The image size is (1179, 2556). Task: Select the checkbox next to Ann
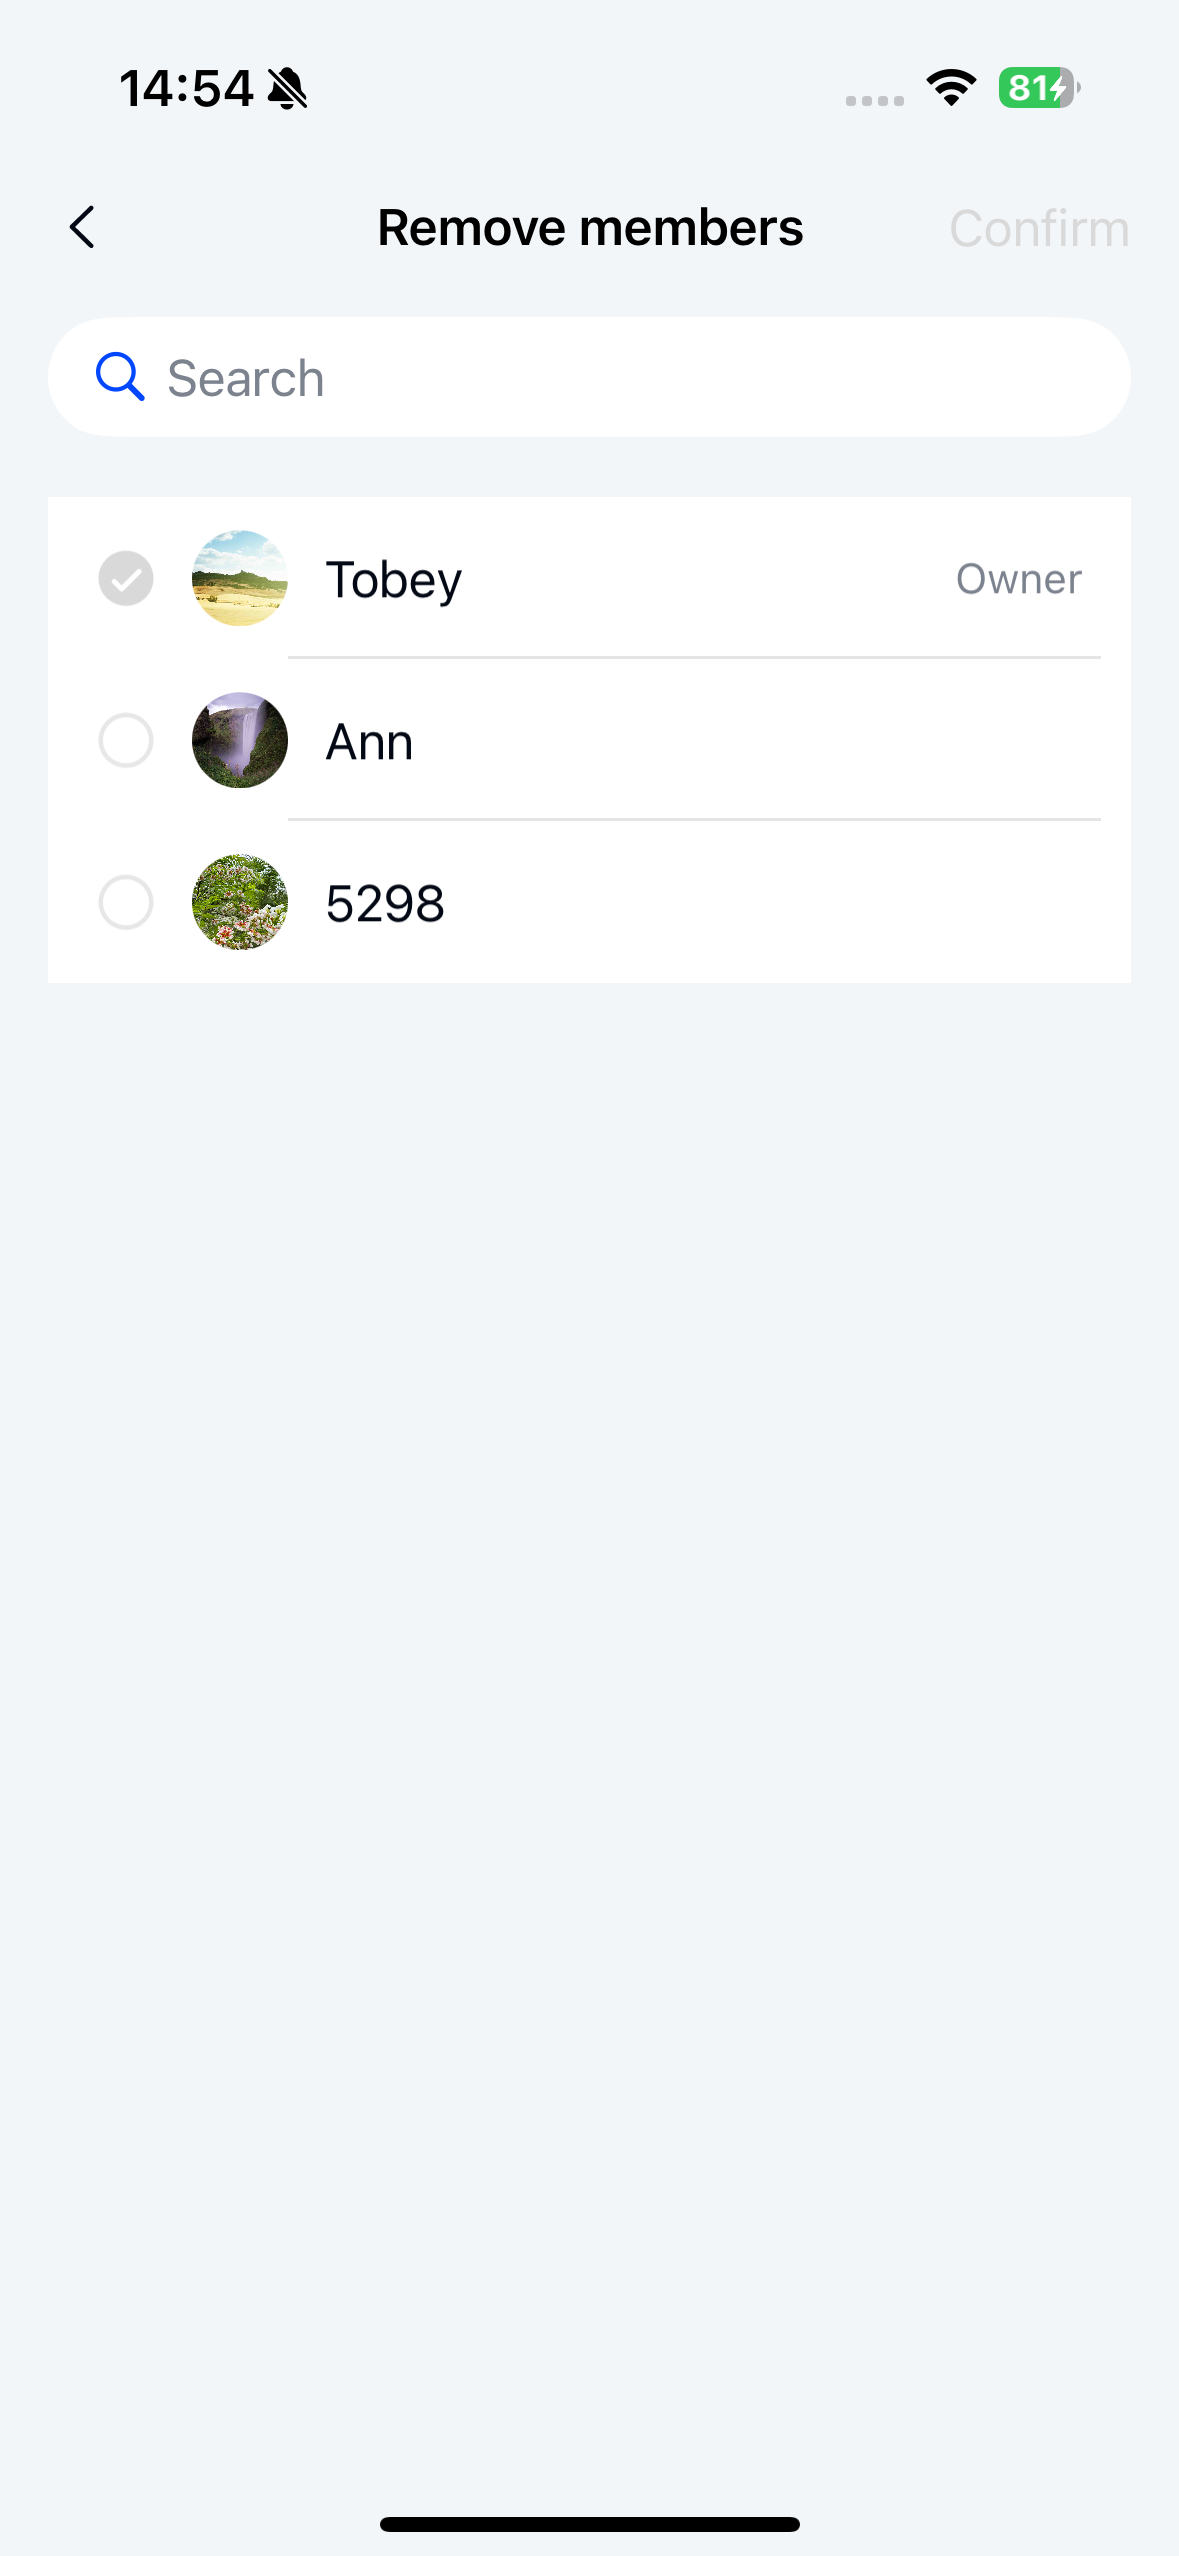[126, 740]
